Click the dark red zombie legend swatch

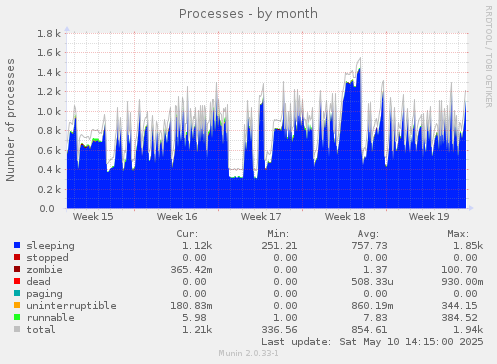click(x=17, y=269)
